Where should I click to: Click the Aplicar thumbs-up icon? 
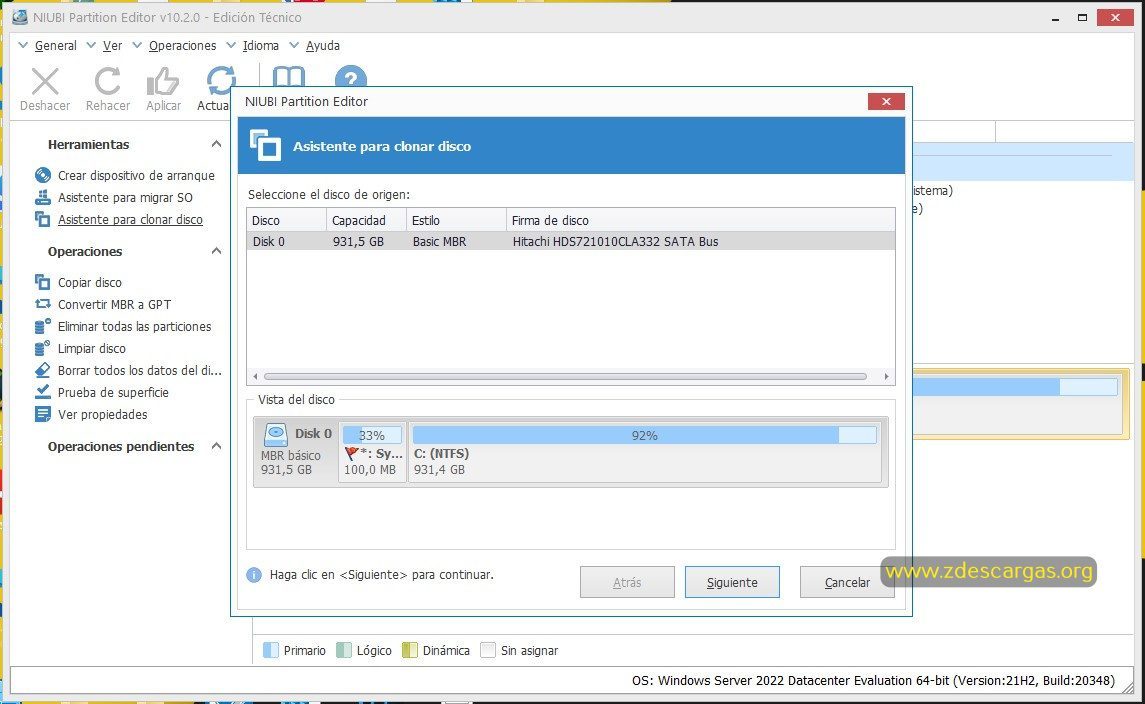pos(163,81)
